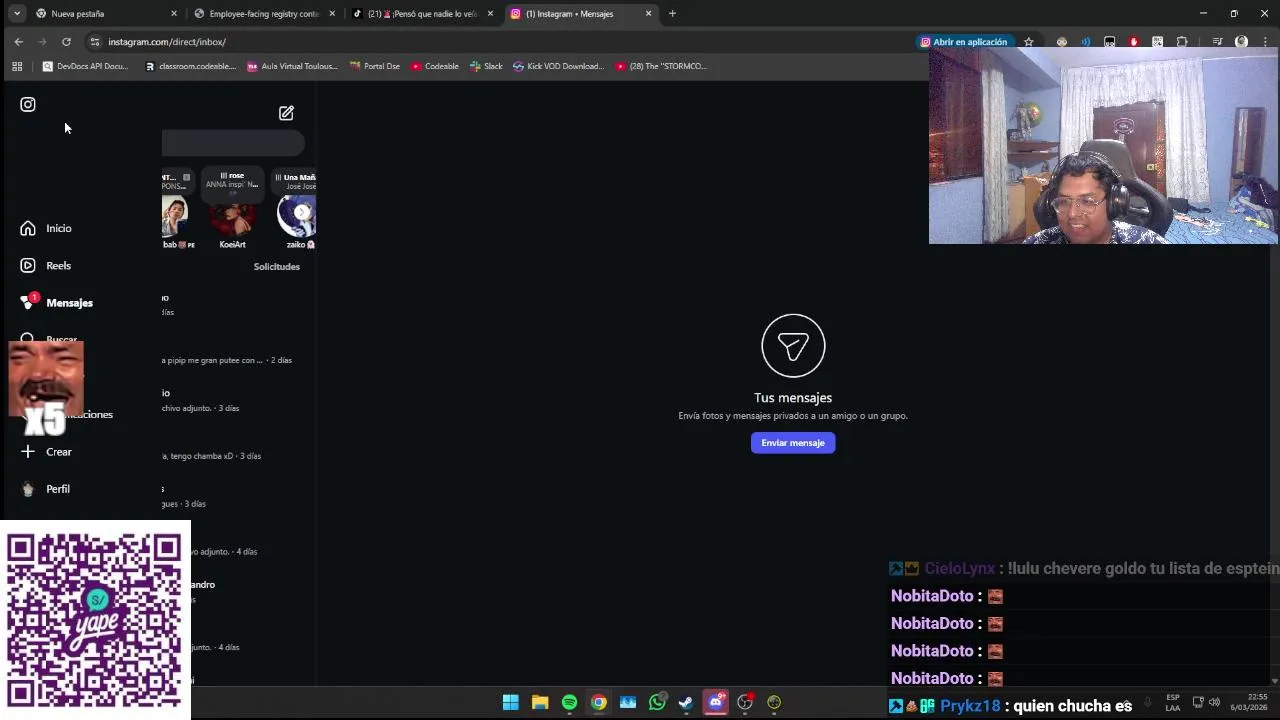Open the Extensions puzzle icon

tap(1182, 42)
